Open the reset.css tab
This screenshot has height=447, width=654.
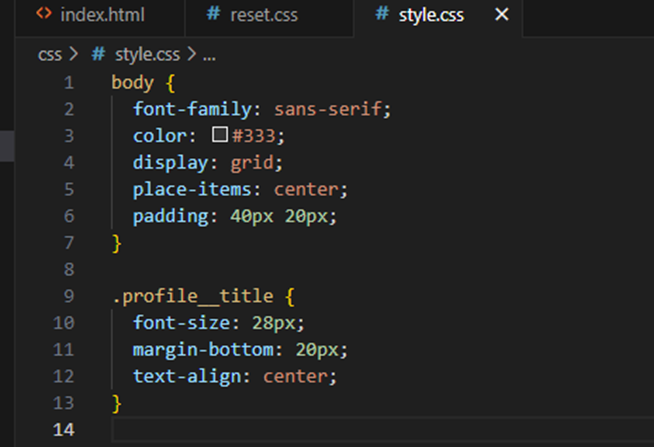262,16
